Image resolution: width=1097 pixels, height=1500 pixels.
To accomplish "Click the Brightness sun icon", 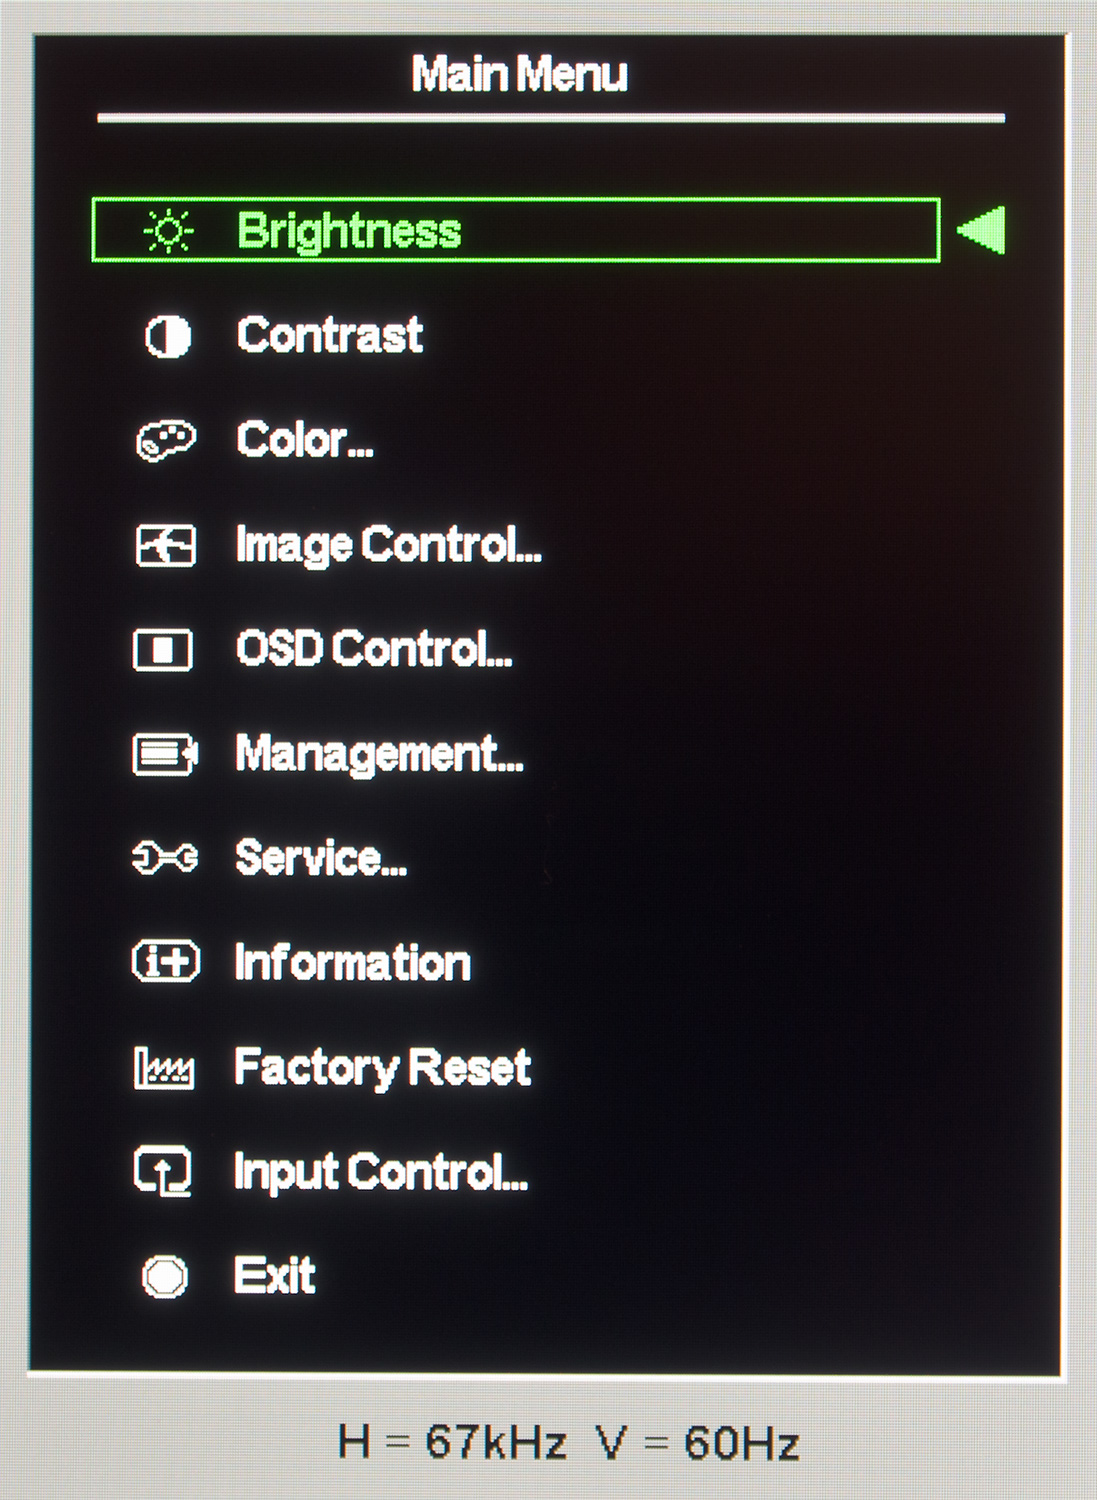I will point(168,231).
